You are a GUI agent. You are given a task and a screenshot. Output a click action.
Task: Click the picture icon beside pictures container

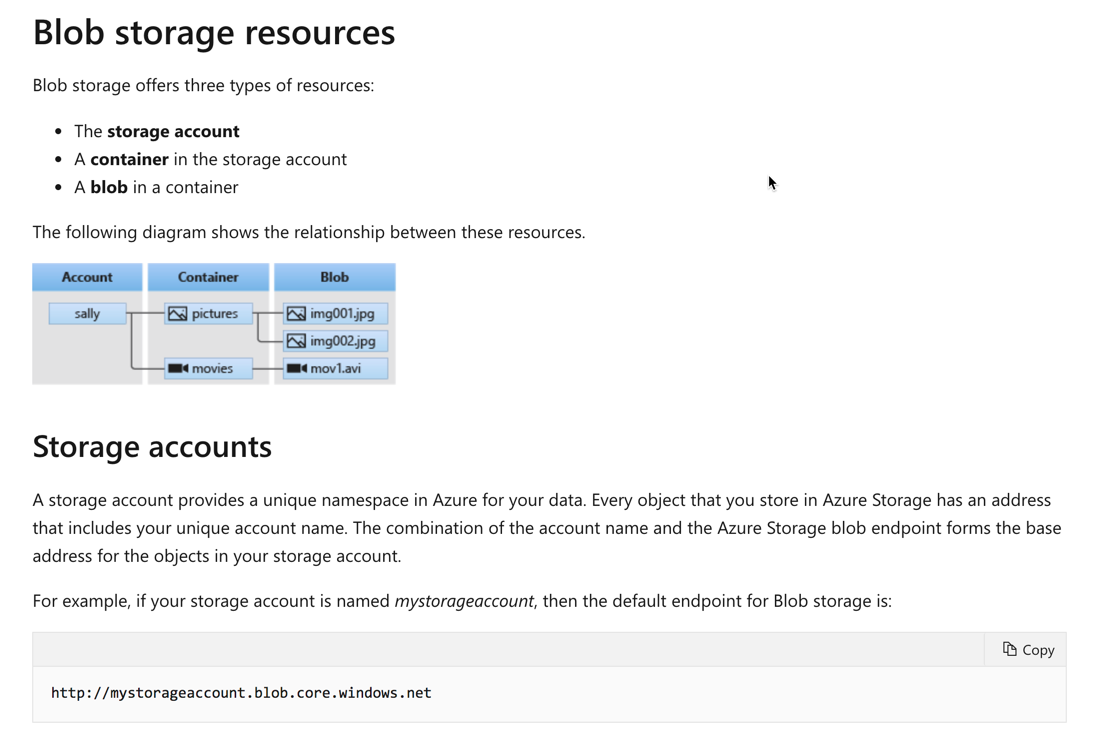[x=178, y=314]
